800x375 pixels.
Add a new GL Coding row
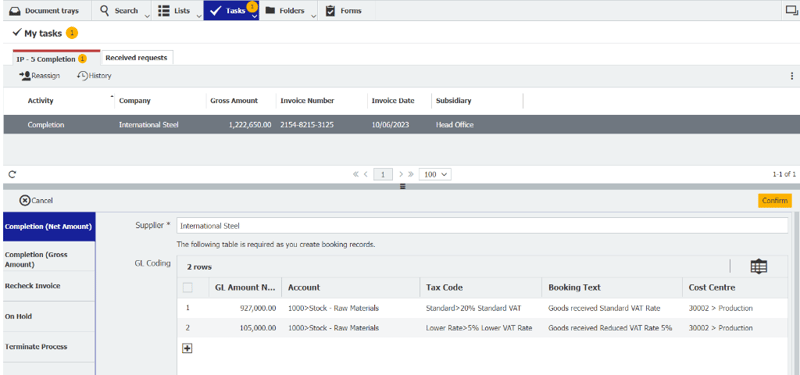coord(187,348)
